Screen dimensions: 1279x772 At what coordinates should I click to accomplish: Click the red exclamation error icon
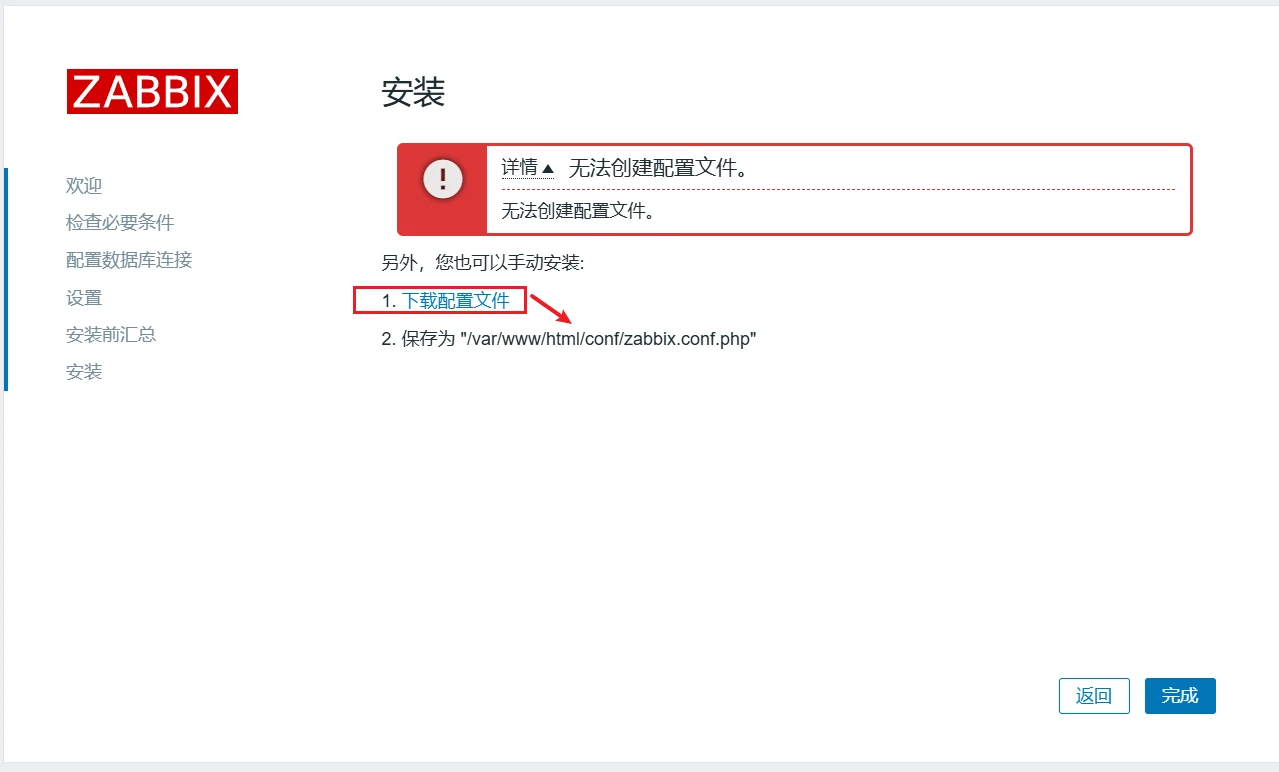[443, 180]
